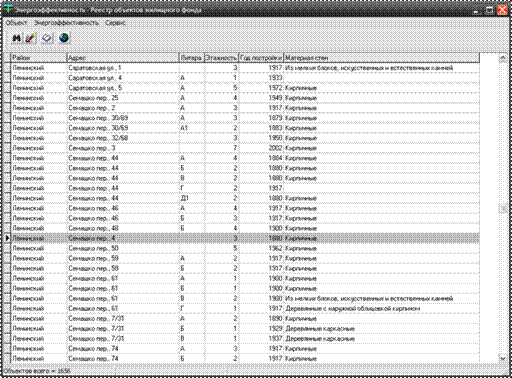
Task: Click the Литера cell containing А1
Action: [x=192, y=128]
